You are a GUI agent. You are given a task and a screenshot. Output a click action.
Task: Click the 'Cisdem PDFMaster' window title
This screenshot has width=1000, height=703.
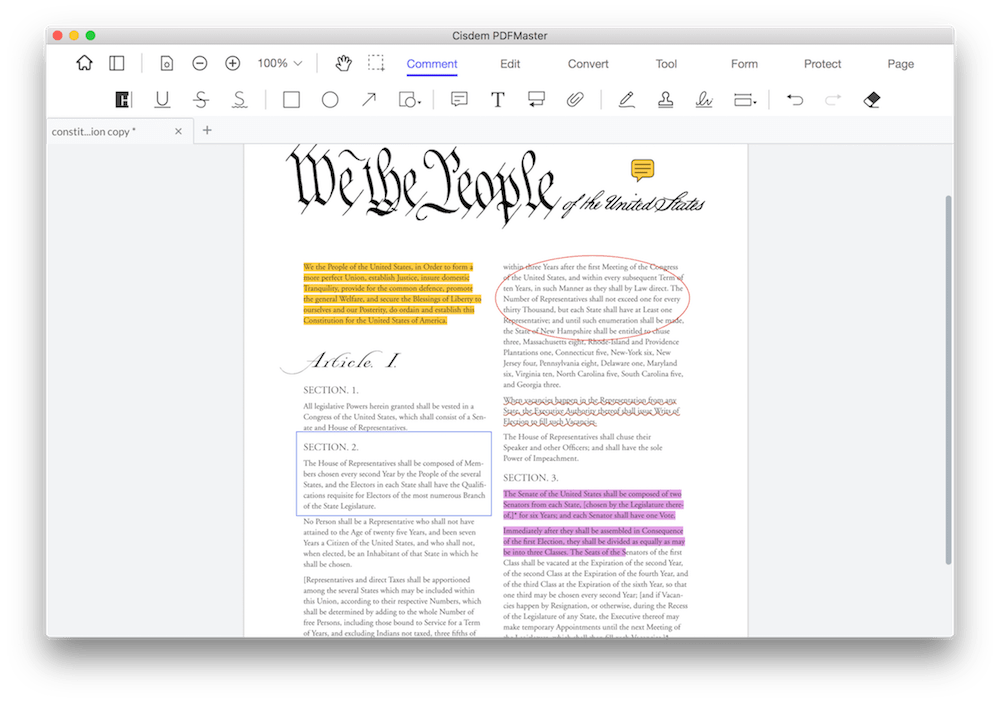[499, 36]
